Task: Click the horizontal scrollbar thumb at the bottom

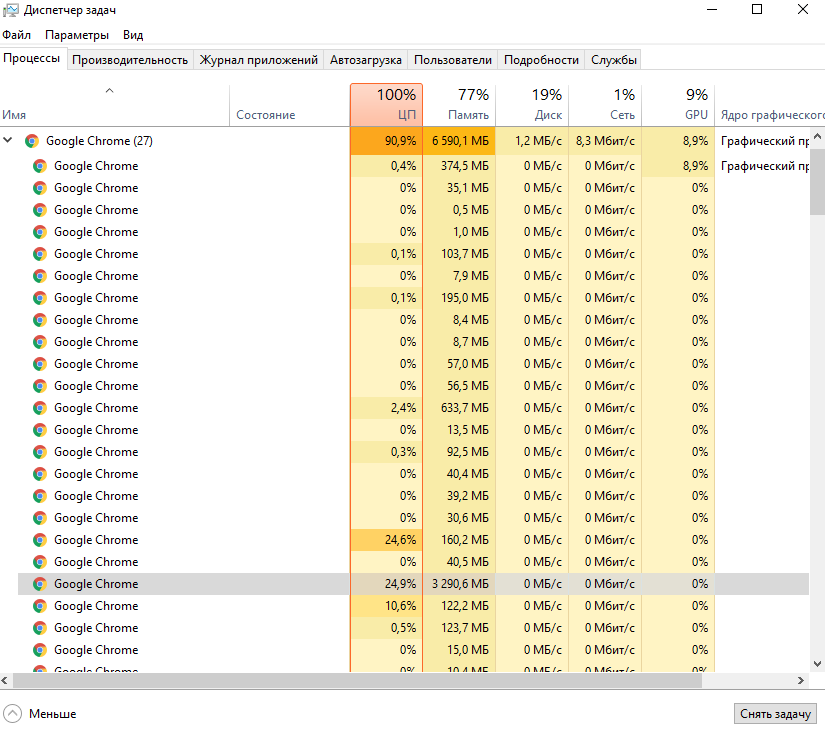Action: (x=357, y=680)
